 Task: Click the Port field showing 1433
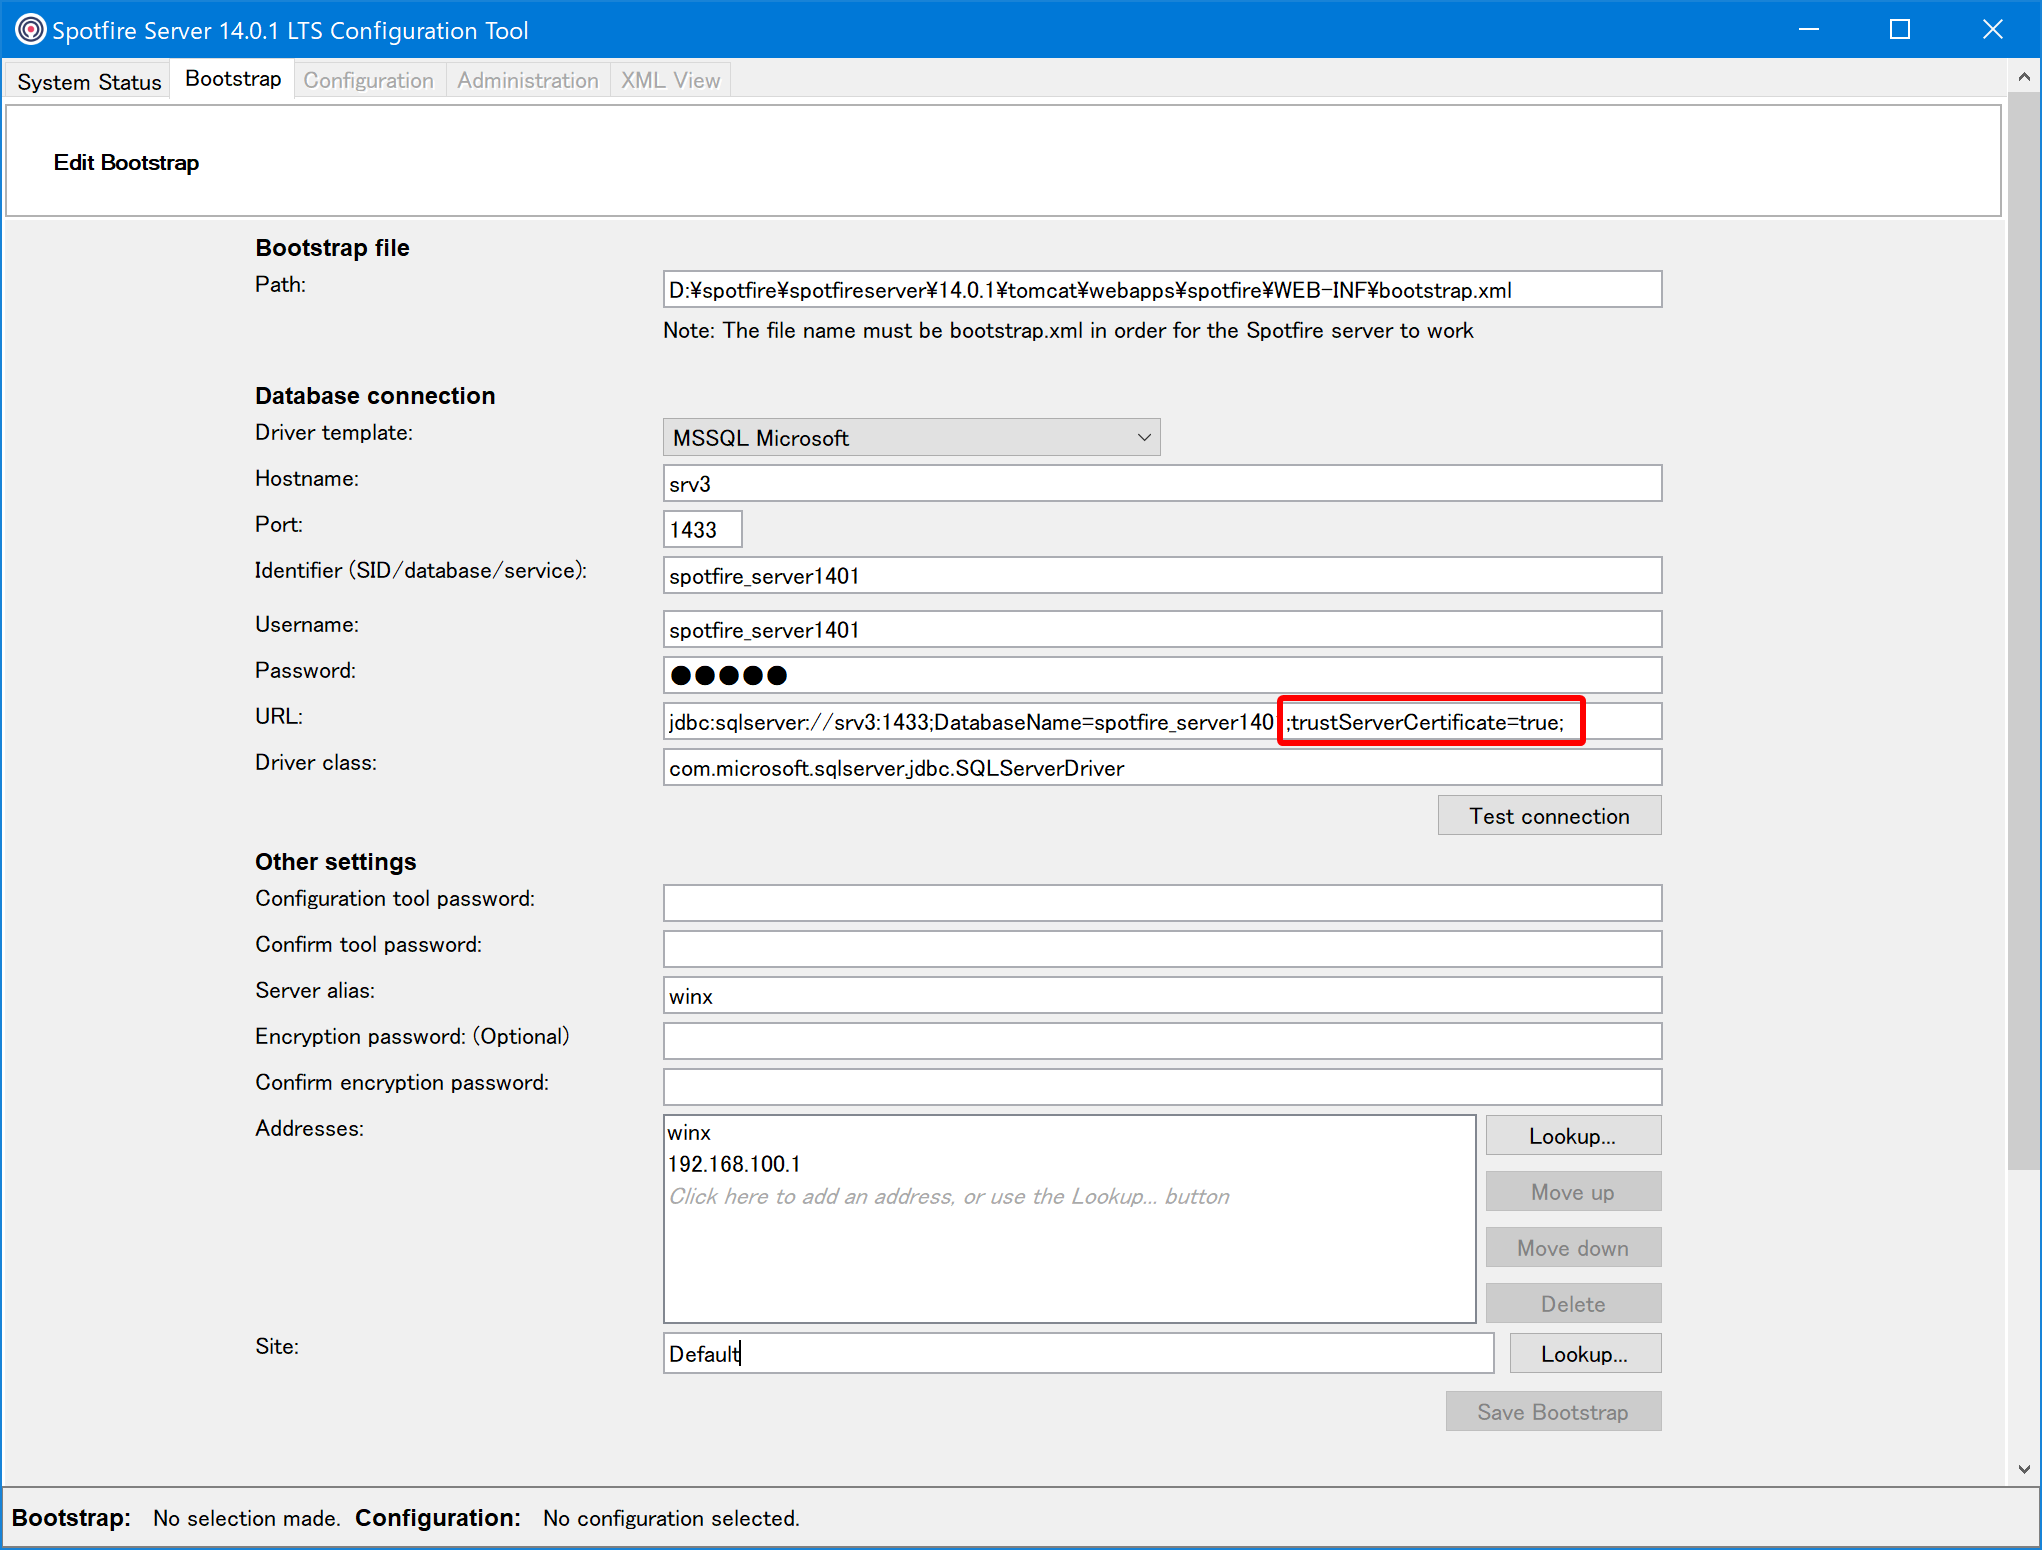point(702,529)
